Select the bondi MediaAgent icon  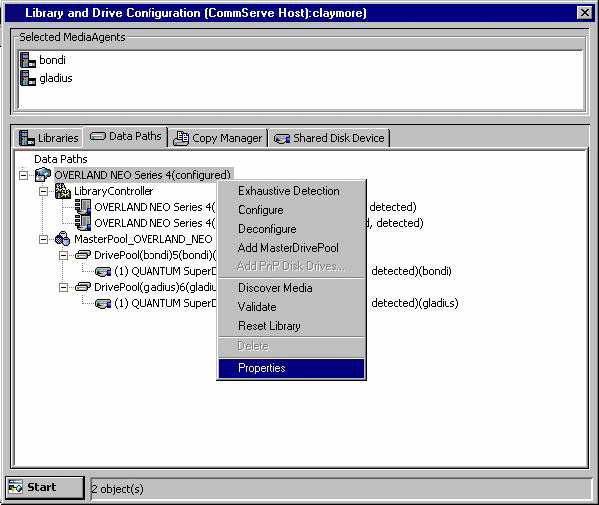point(28,60)
